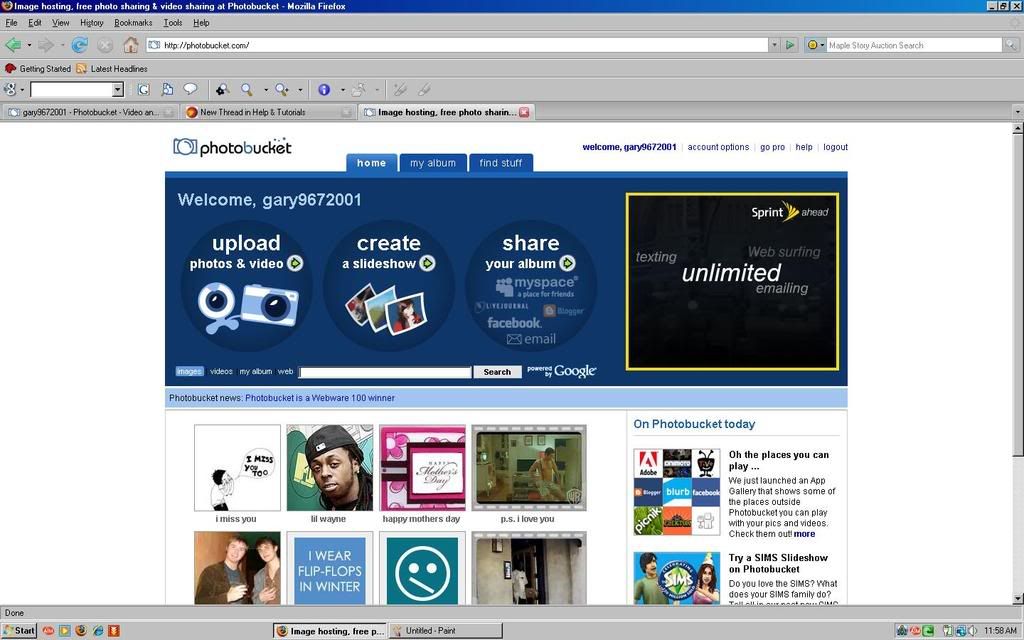This screenshot has height=640, width=1024.
Task: Open the account options link
Action: coord(718,147)
